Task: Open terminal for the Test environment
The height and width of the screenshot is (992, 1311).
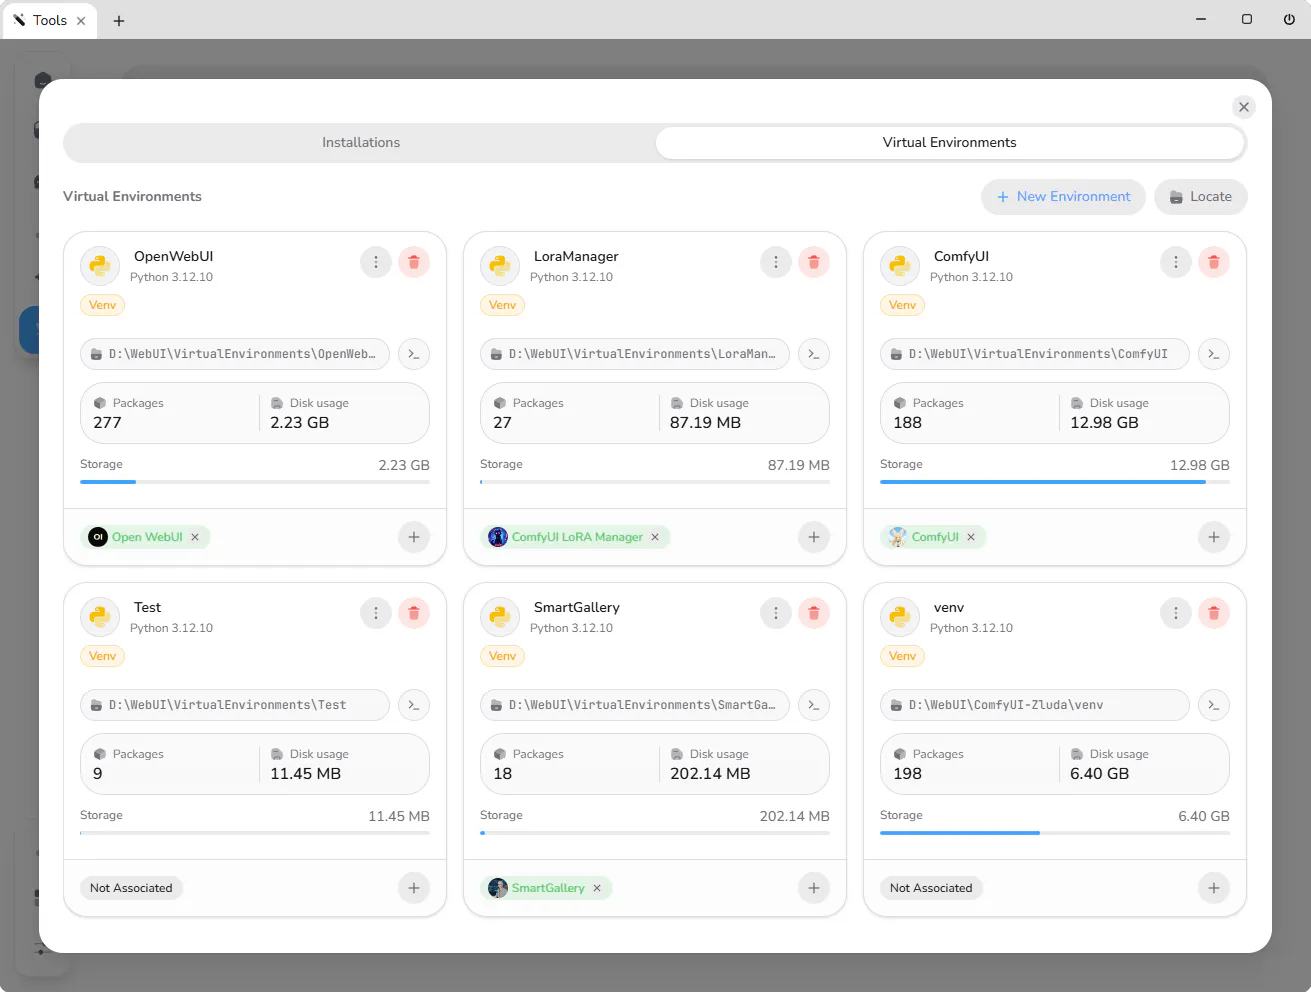Action: pyautogui.click(x=414, y=705)
